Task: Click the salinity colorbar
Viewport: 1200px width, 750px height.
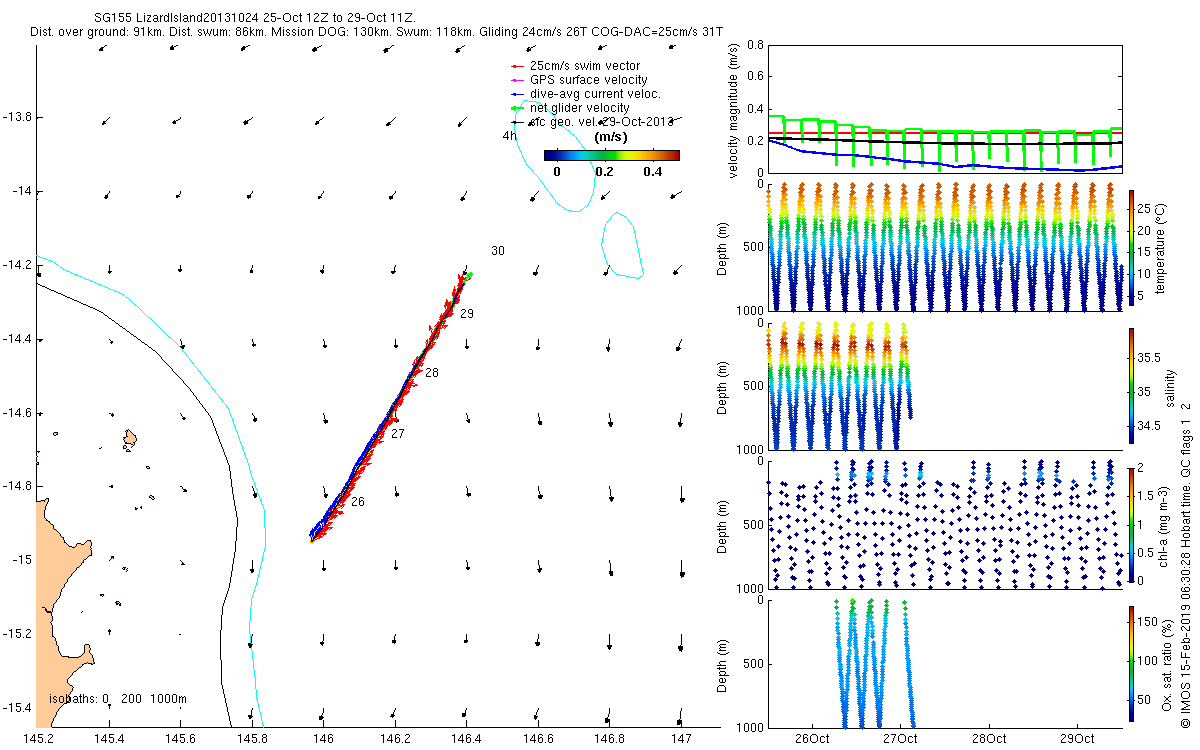Action: (1131, 388)
